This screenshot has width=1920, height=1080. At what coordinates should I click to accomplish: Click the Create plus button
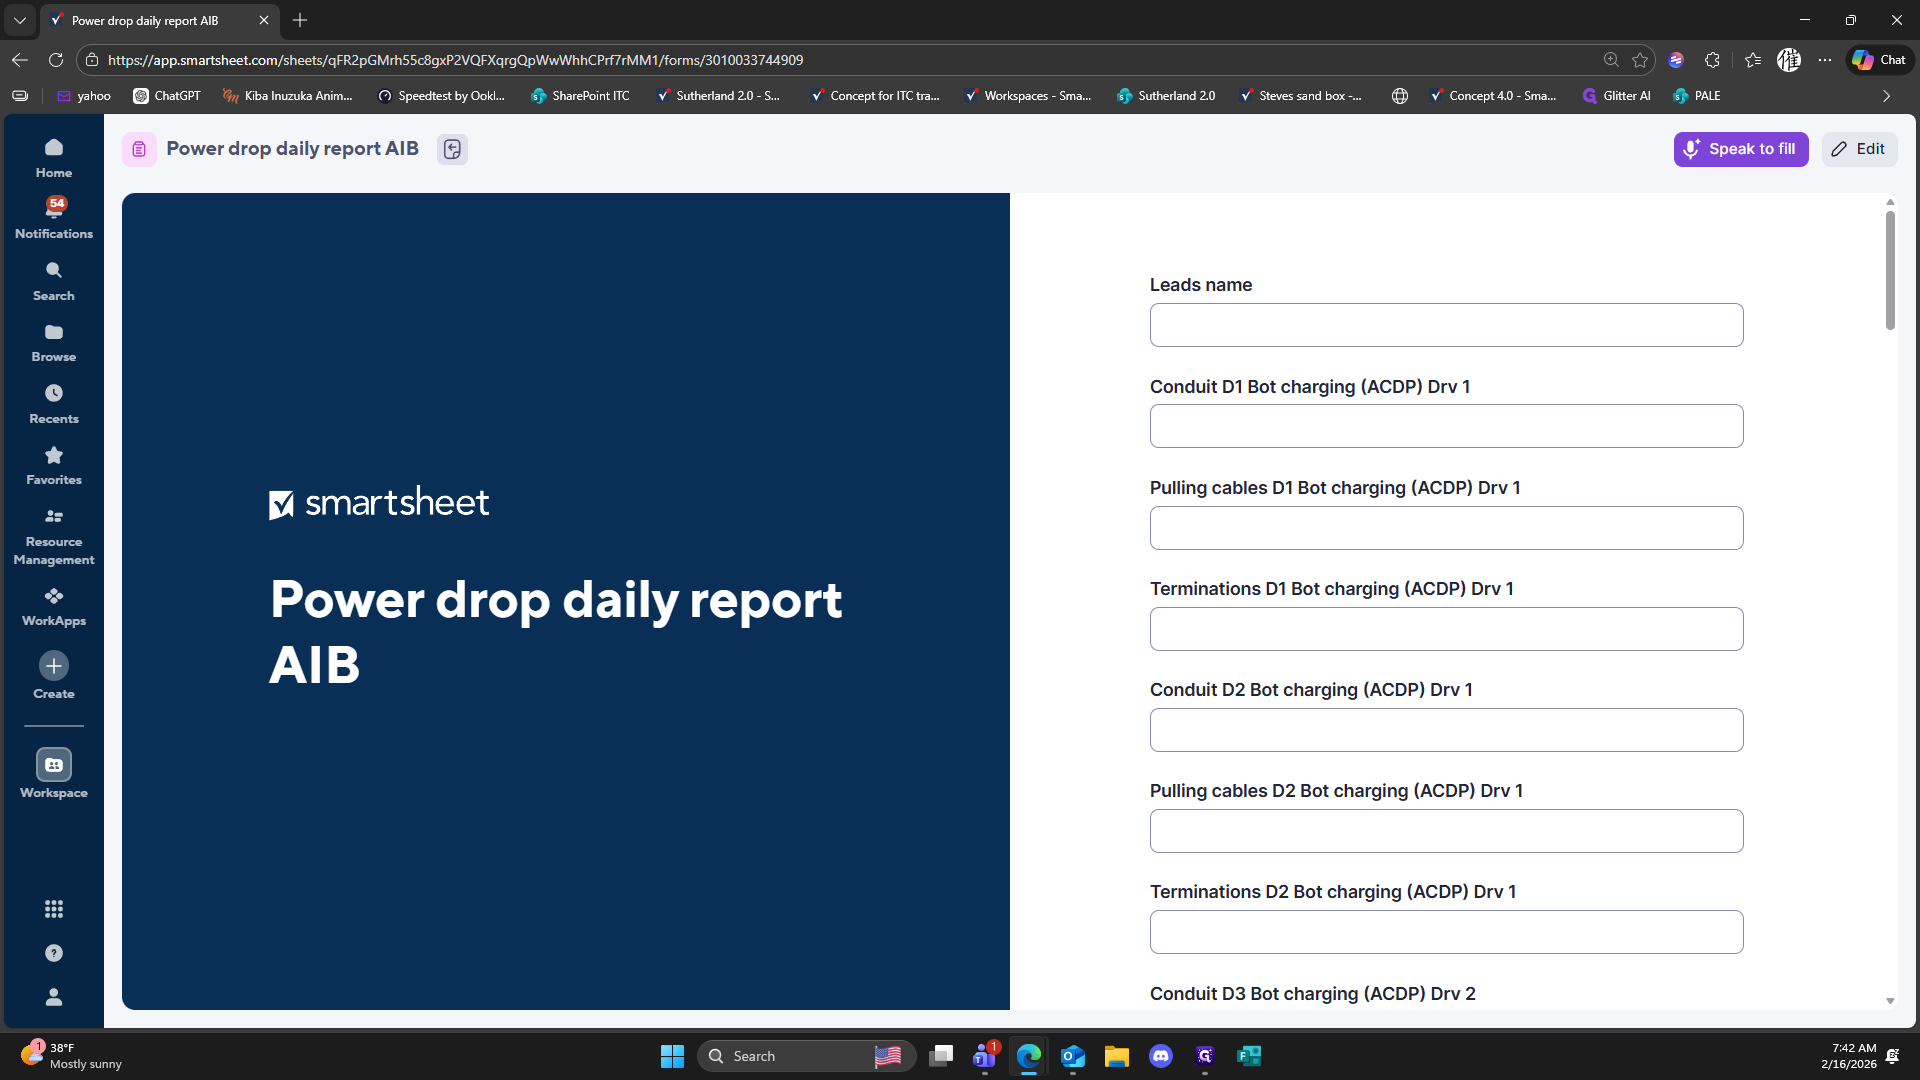point(54,666)
